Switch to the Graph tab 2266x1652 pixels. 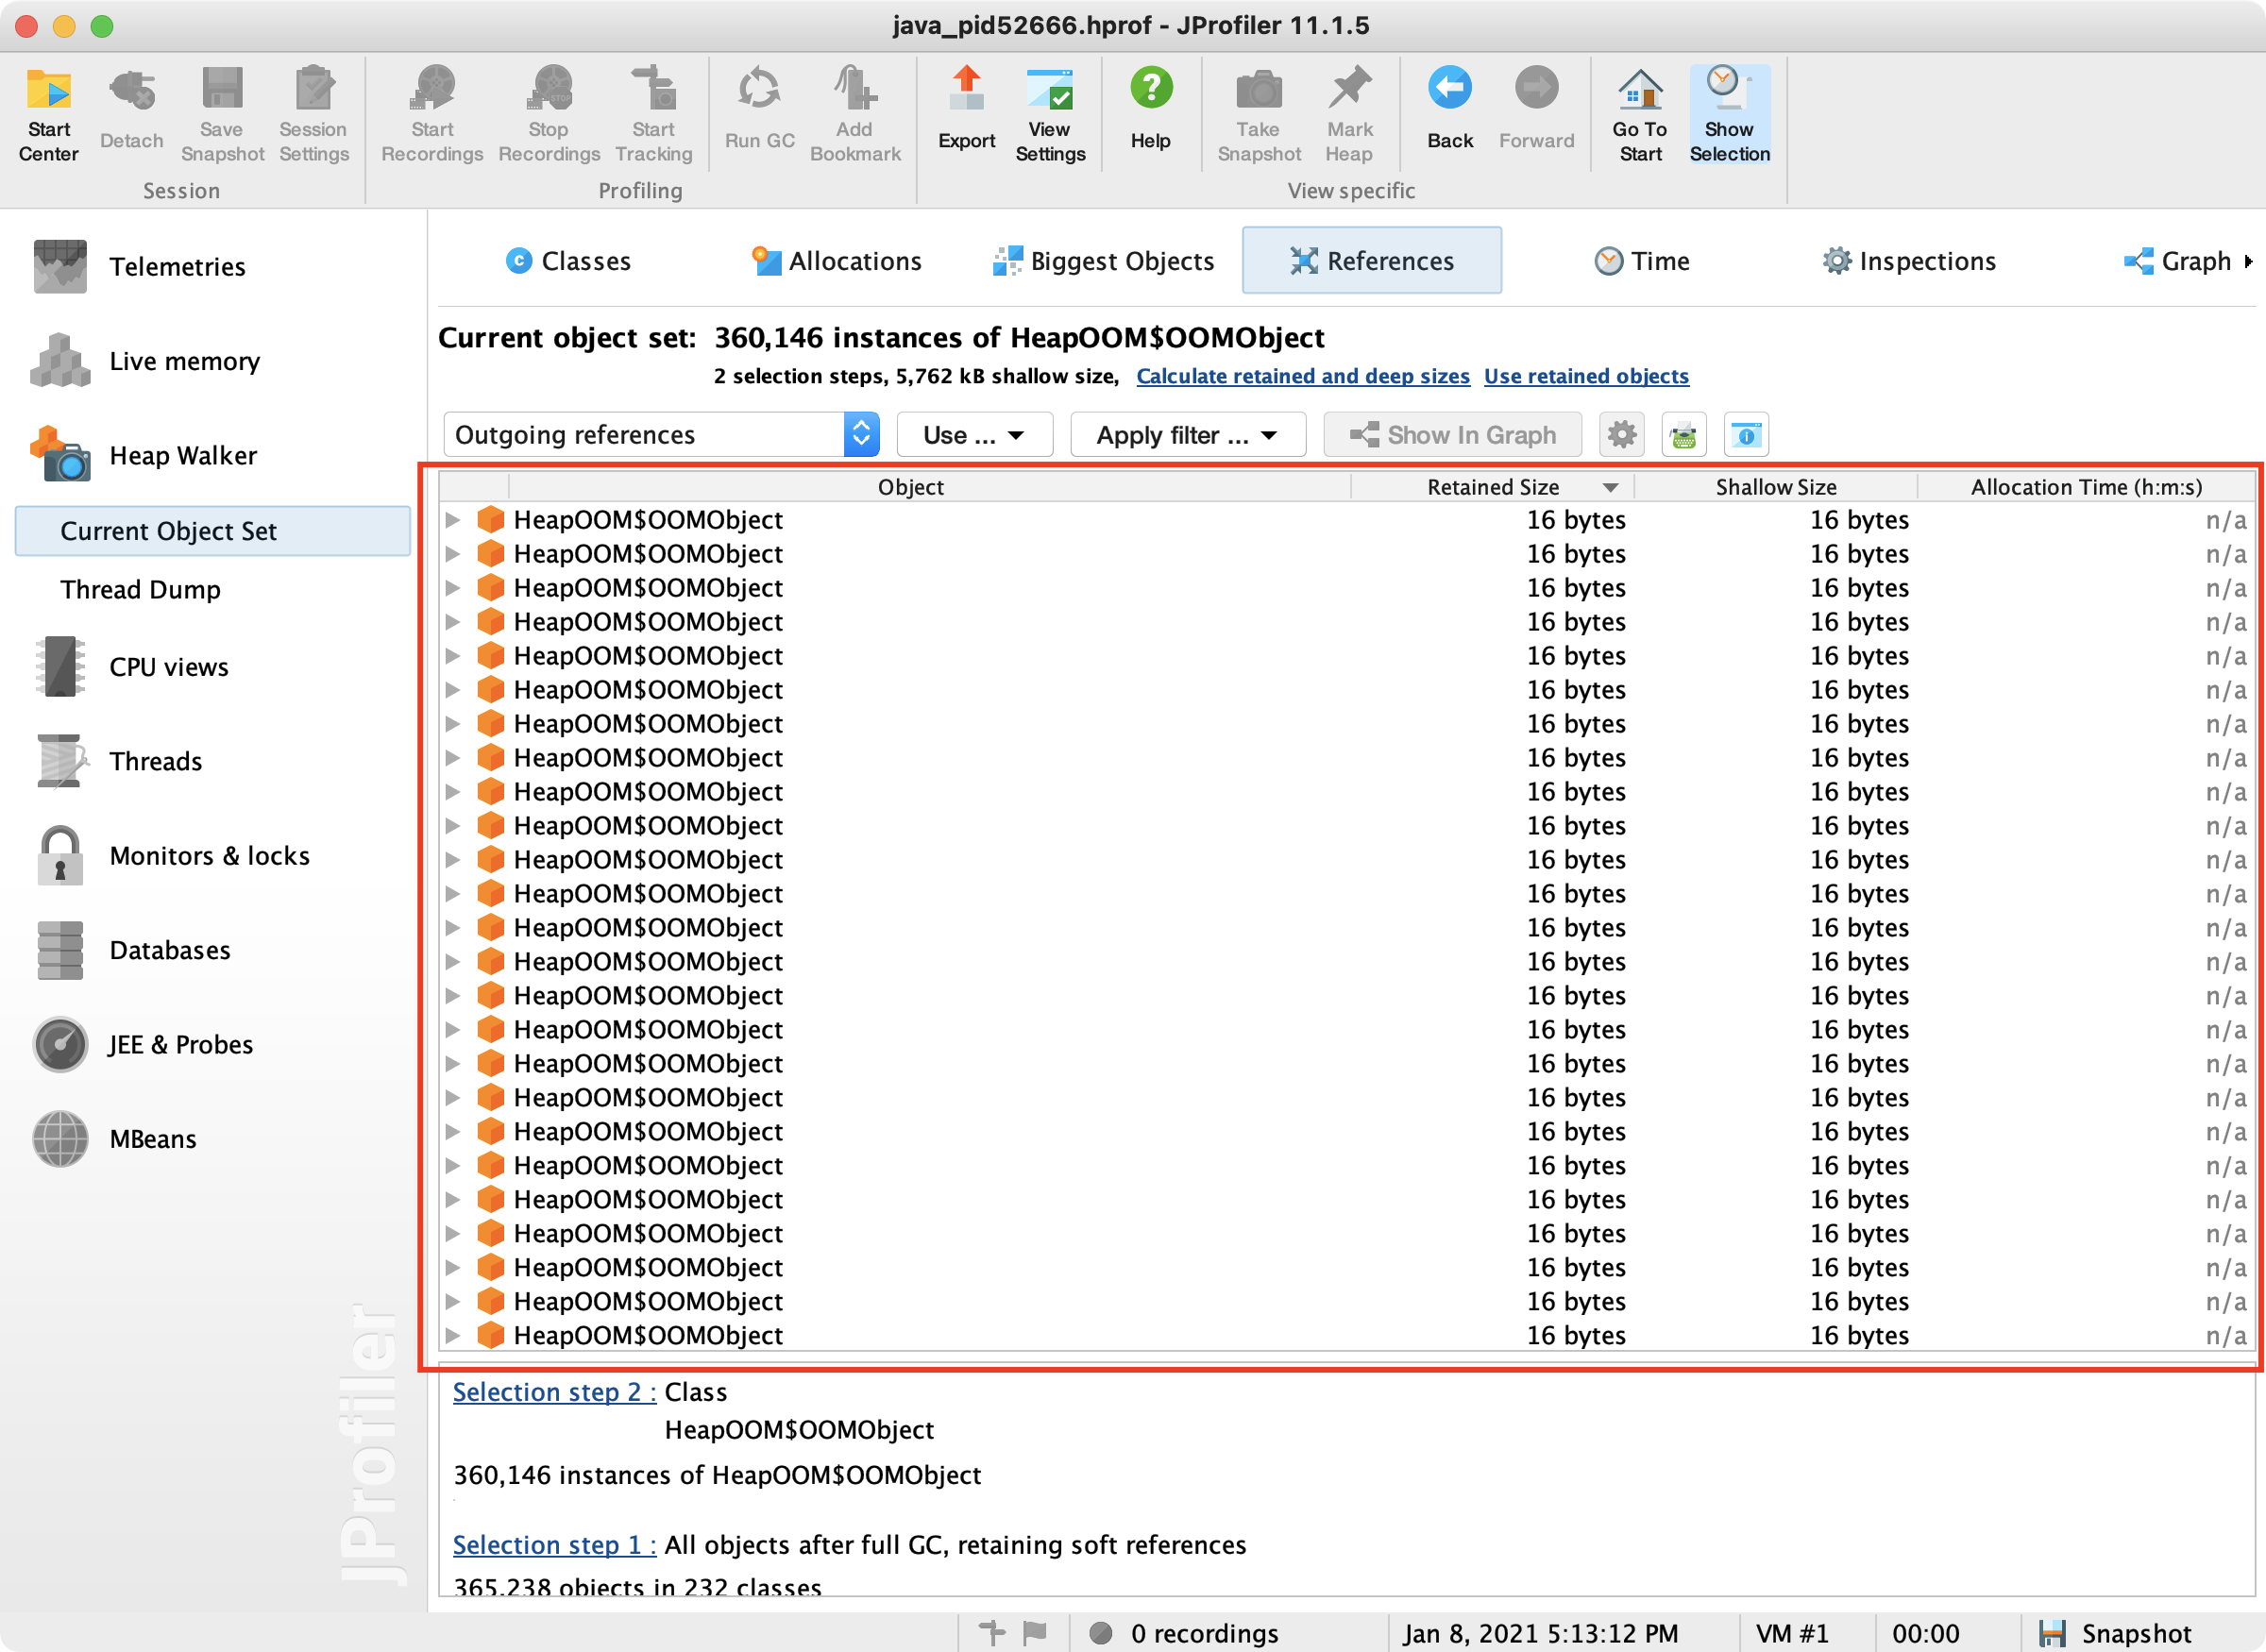[x=2177, y=261]
